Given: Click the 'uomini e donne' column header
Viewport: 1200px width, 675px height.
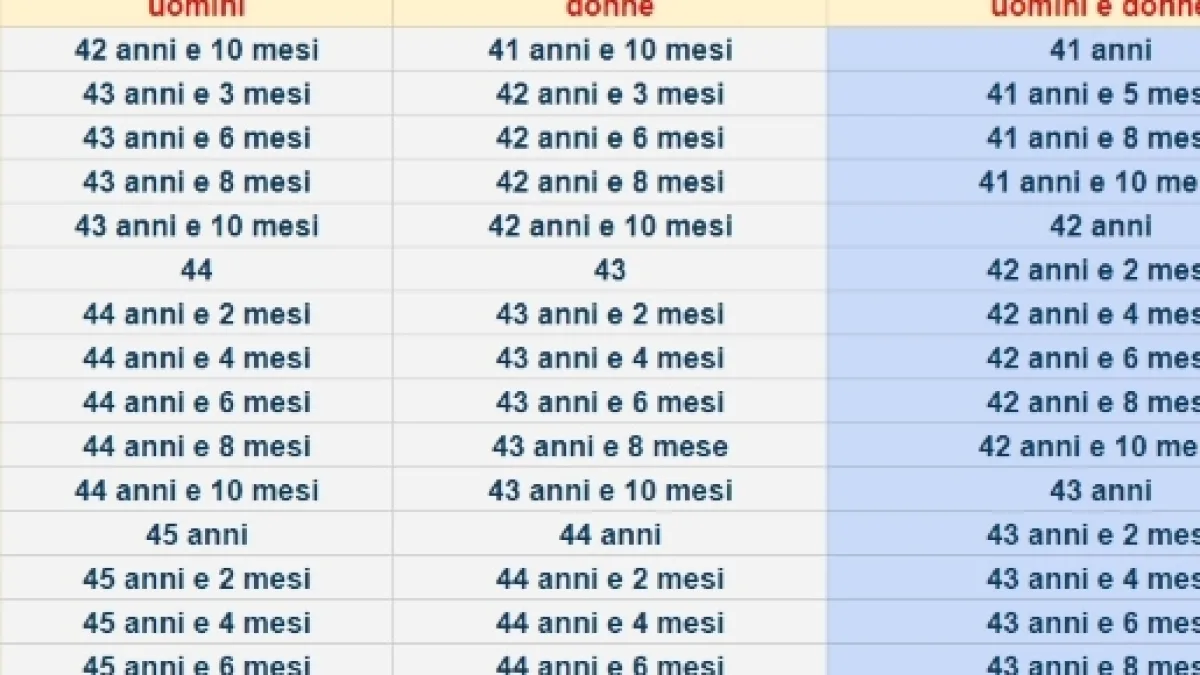Looking at the screenshot, I should [1095, 9].
